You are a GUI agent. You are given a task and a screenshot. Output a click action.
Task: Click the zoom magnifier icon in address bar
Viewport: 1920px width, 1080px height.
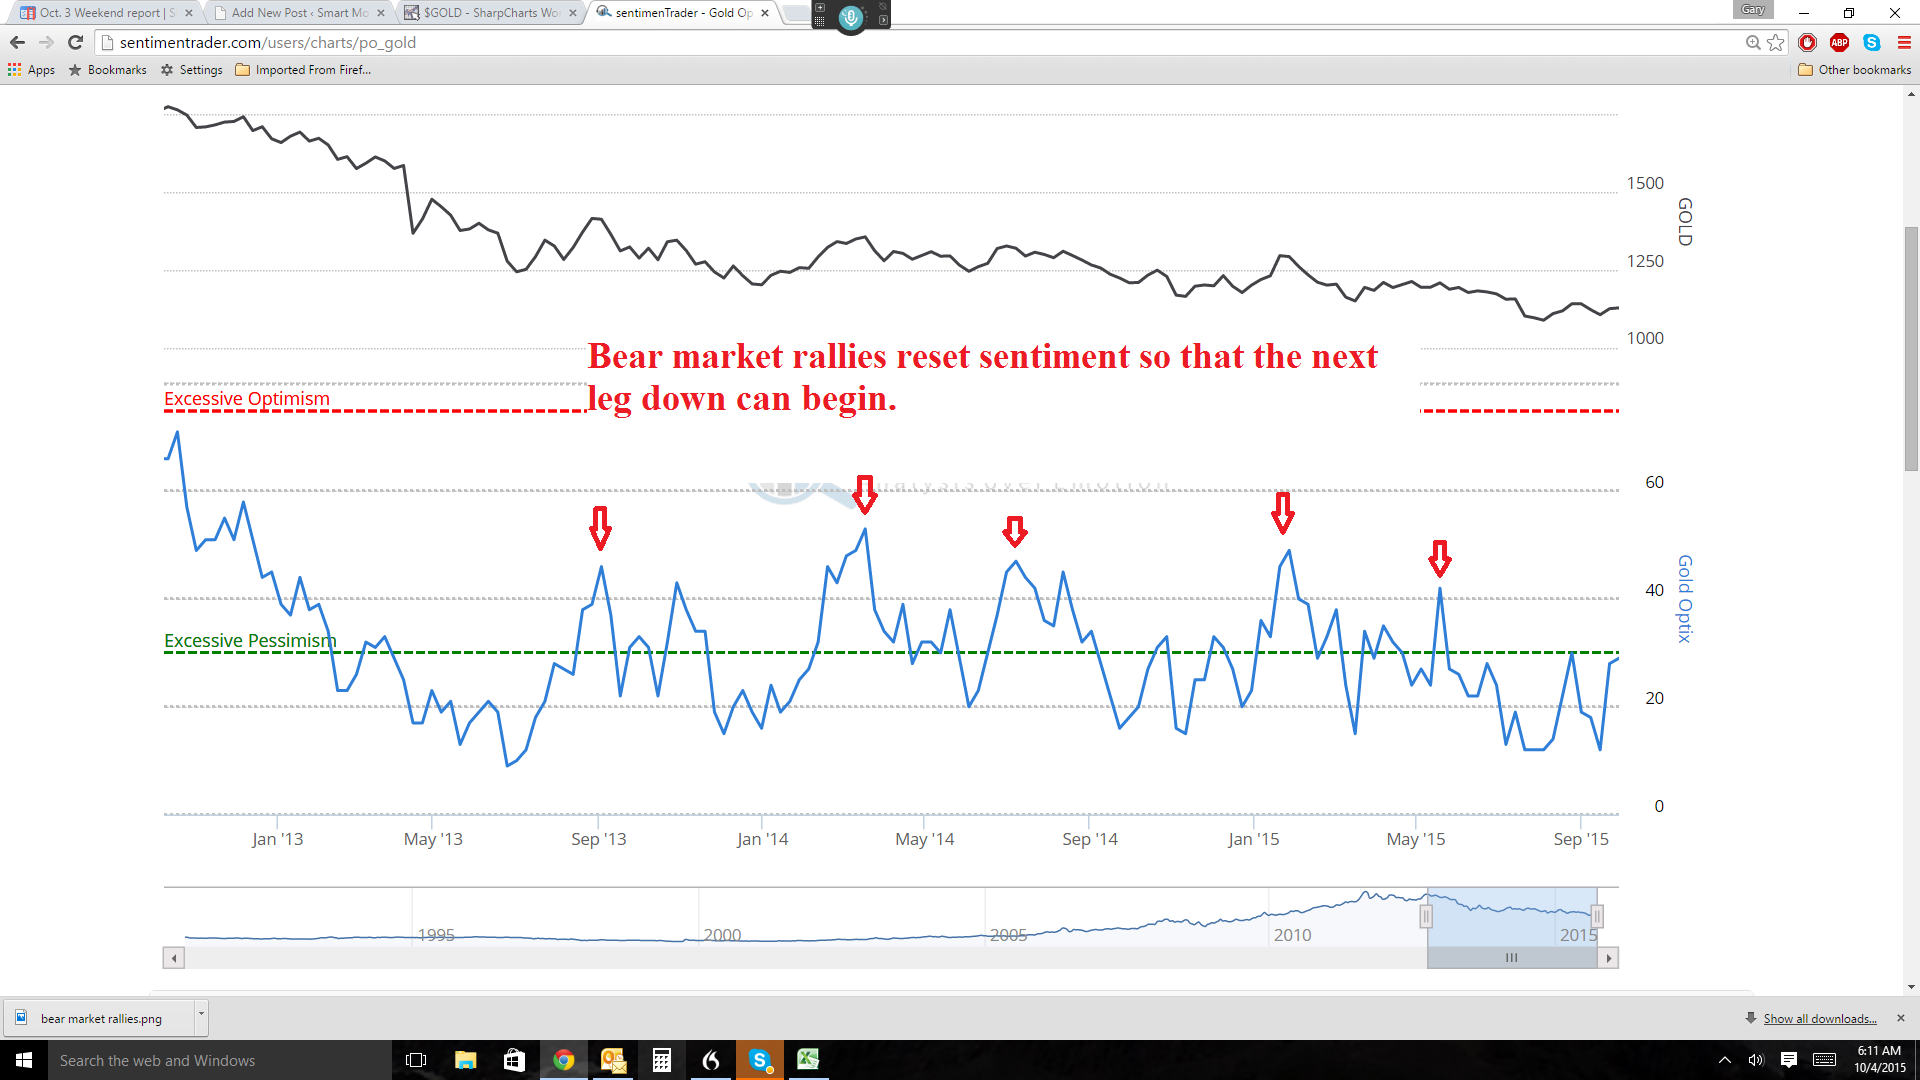(x=1753, y=42)
